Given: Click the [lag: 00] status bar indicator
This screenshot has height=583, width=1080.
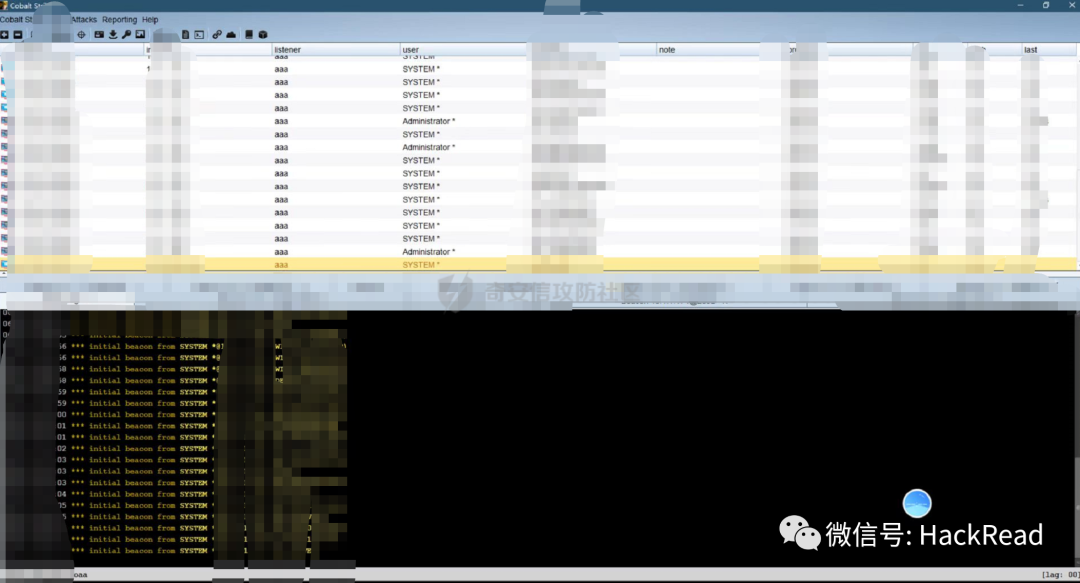Looking at the screenshot, I should coord(1060,575).
